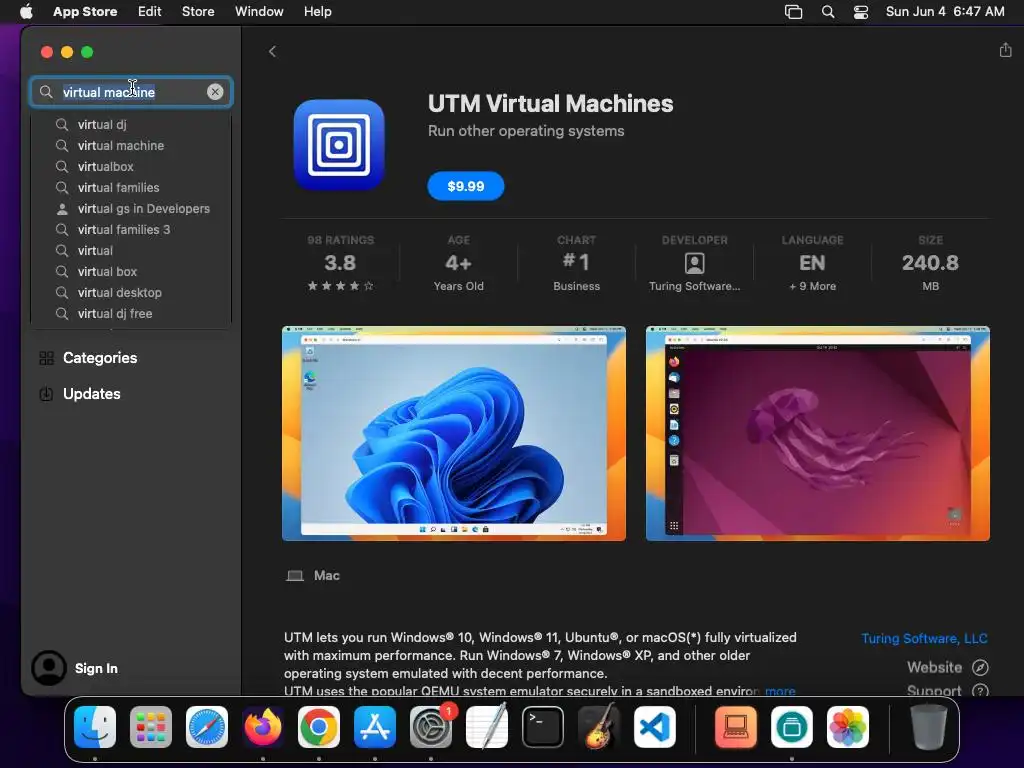This screenshot has width=1024, height=768.
Task: Open the Help menu
Action: [x=317, y=11]
